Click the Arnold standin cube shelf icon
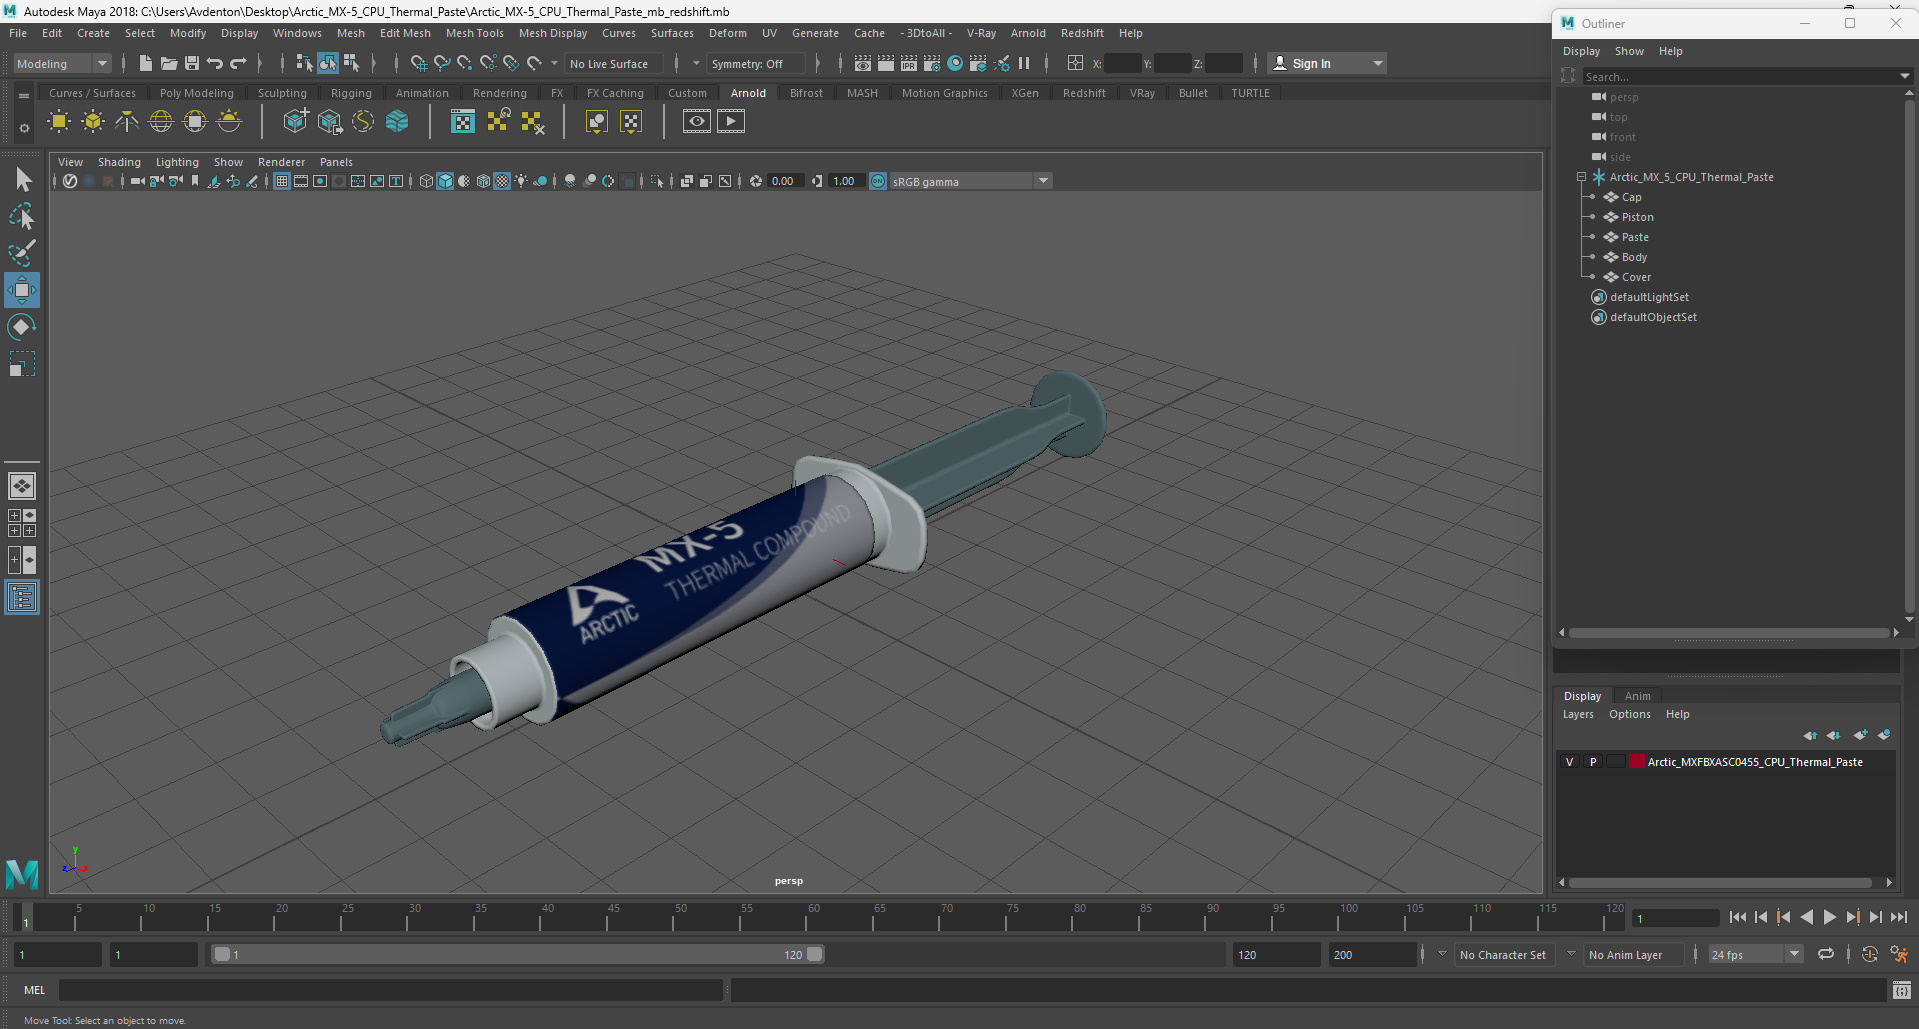The width and height of the screenshot is (1919, 1029). coord(295,122)
